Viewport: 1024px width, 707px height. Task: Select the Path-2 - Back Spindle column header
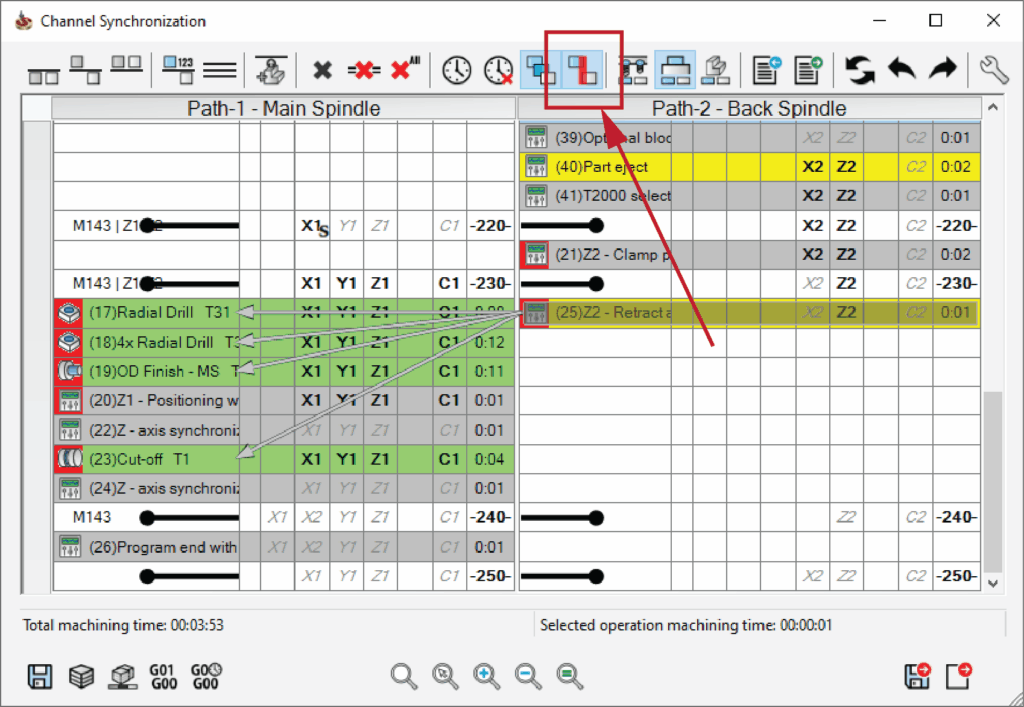tap(748, 108)
